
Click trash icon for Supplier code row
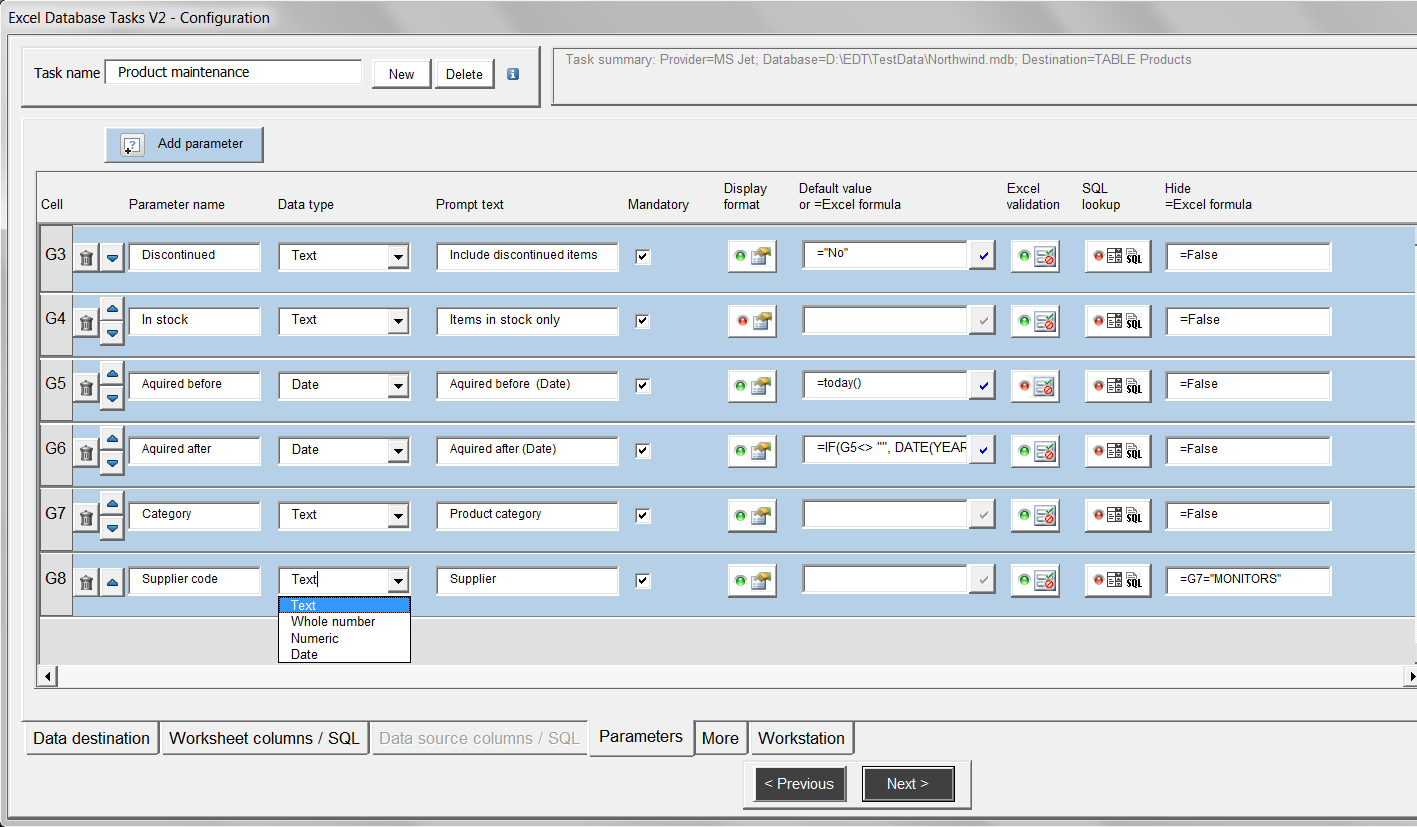pos(87,582)
